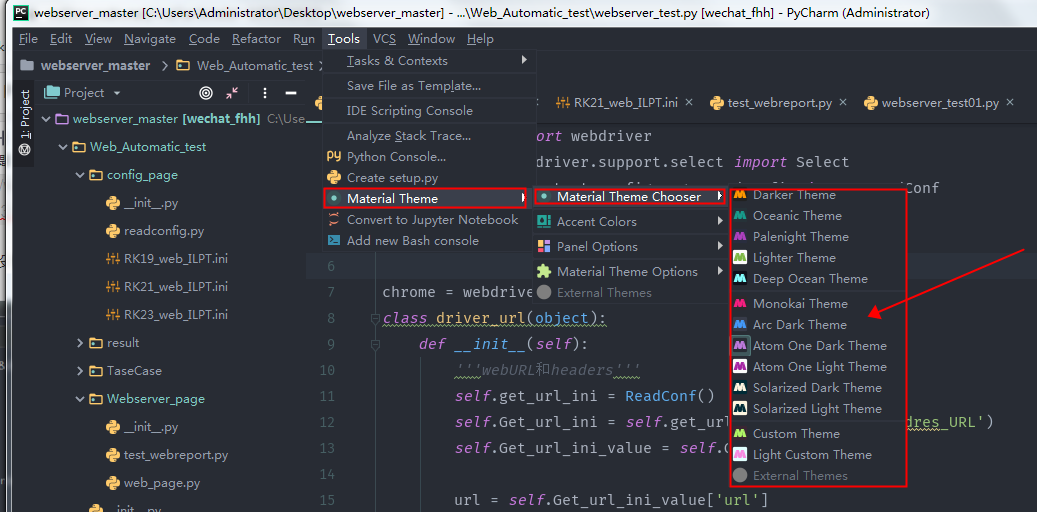The height and width of the screenshot is (512, 1037).
Task: Collapse the Web_Automatic_test folder
Action: 63,147
